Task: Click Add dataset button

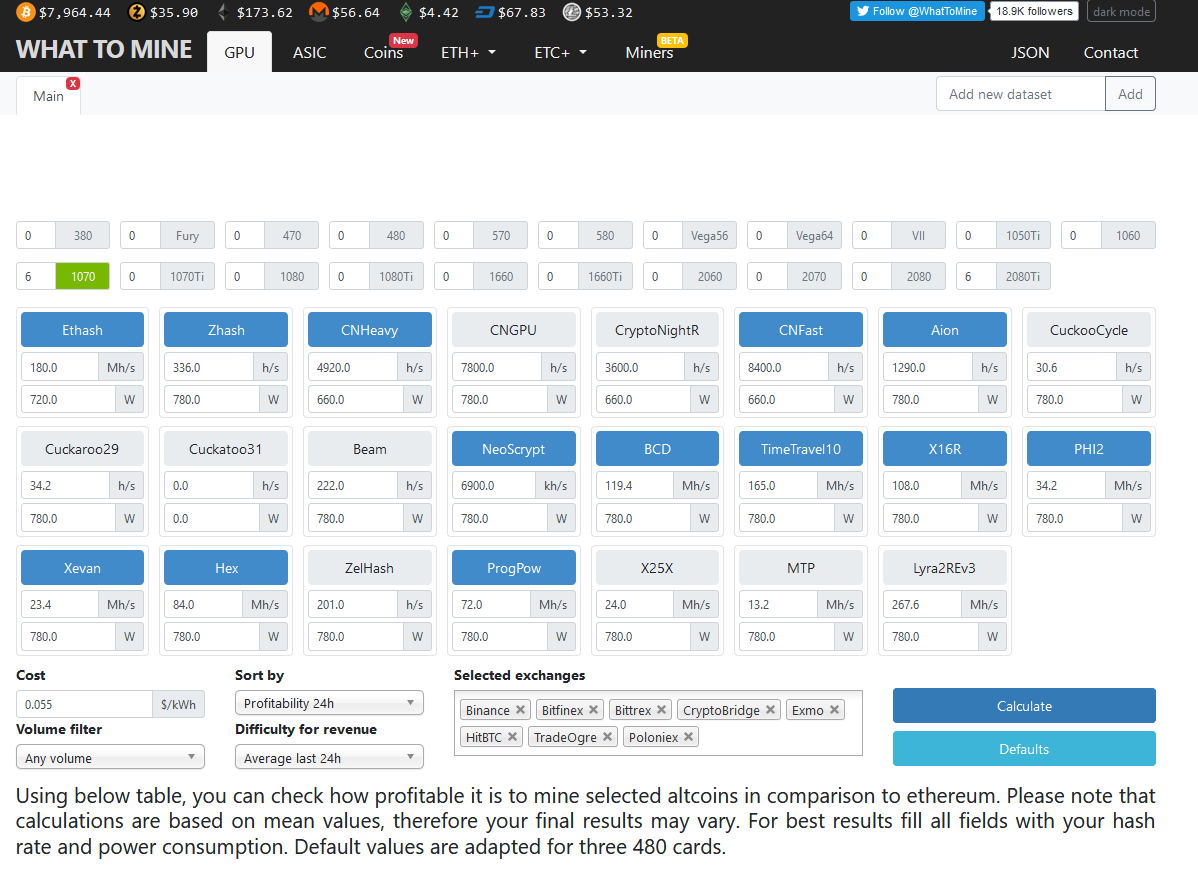Action: click(x=1130, y=94)
